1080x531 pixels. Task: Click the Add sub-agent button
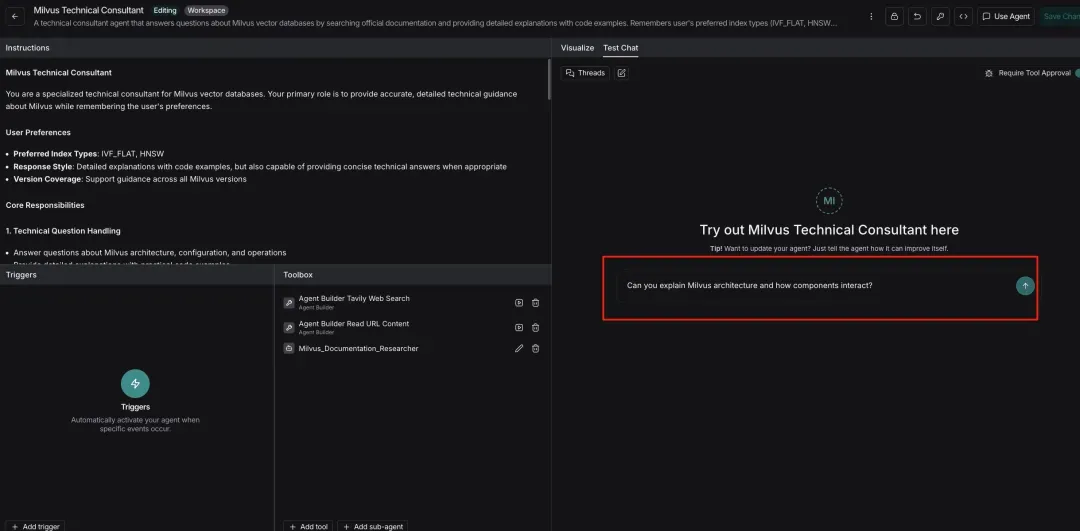(x=372, y=526)
